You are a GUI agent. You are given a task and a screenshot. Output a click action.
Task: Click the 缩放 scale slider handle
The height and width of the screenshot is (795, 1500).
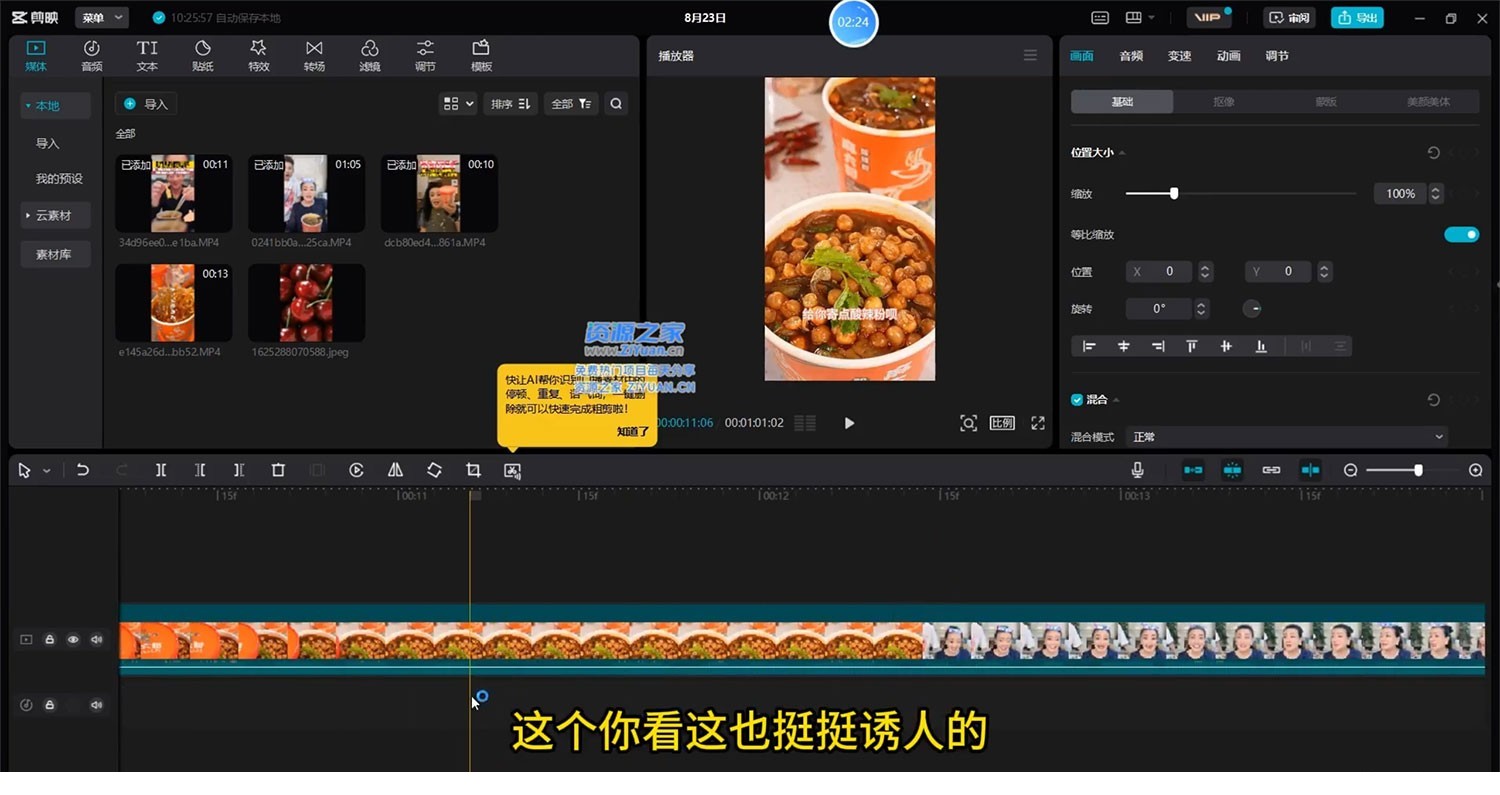click(x=1174, y=193)
